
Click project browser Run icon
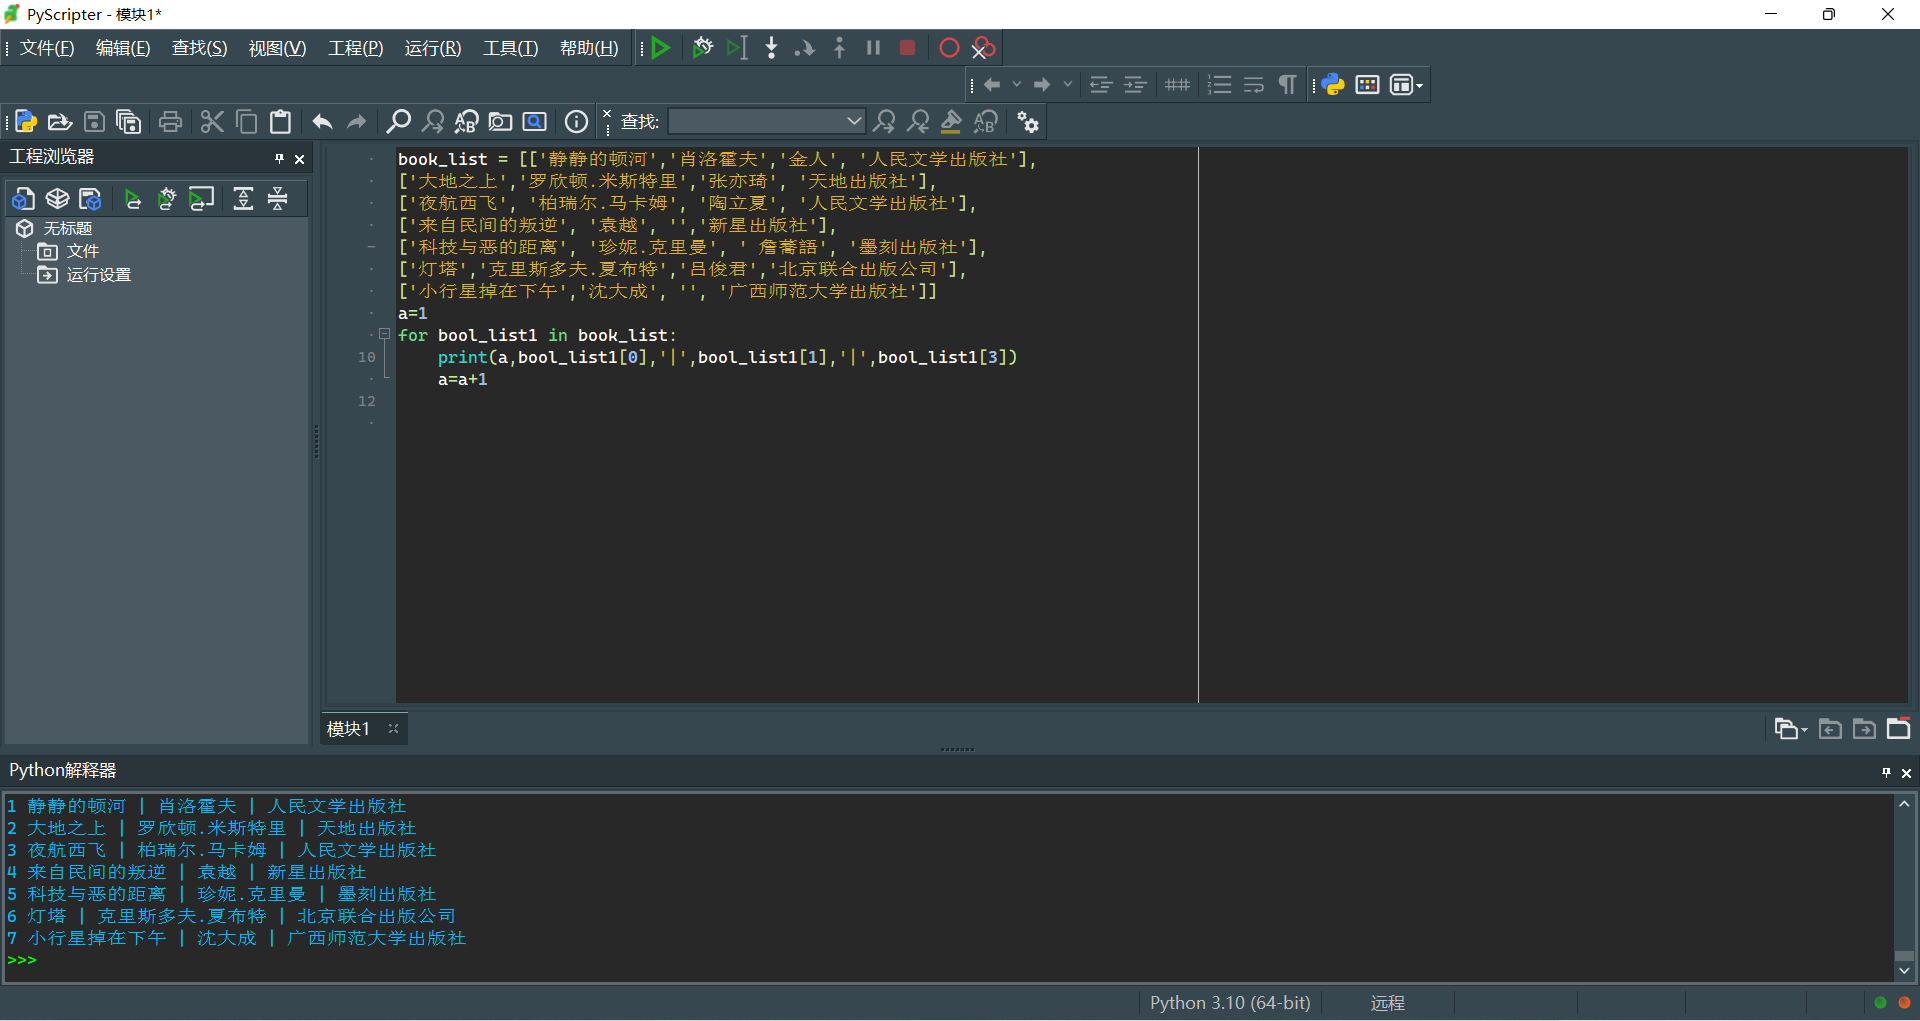tap(132, 199)
